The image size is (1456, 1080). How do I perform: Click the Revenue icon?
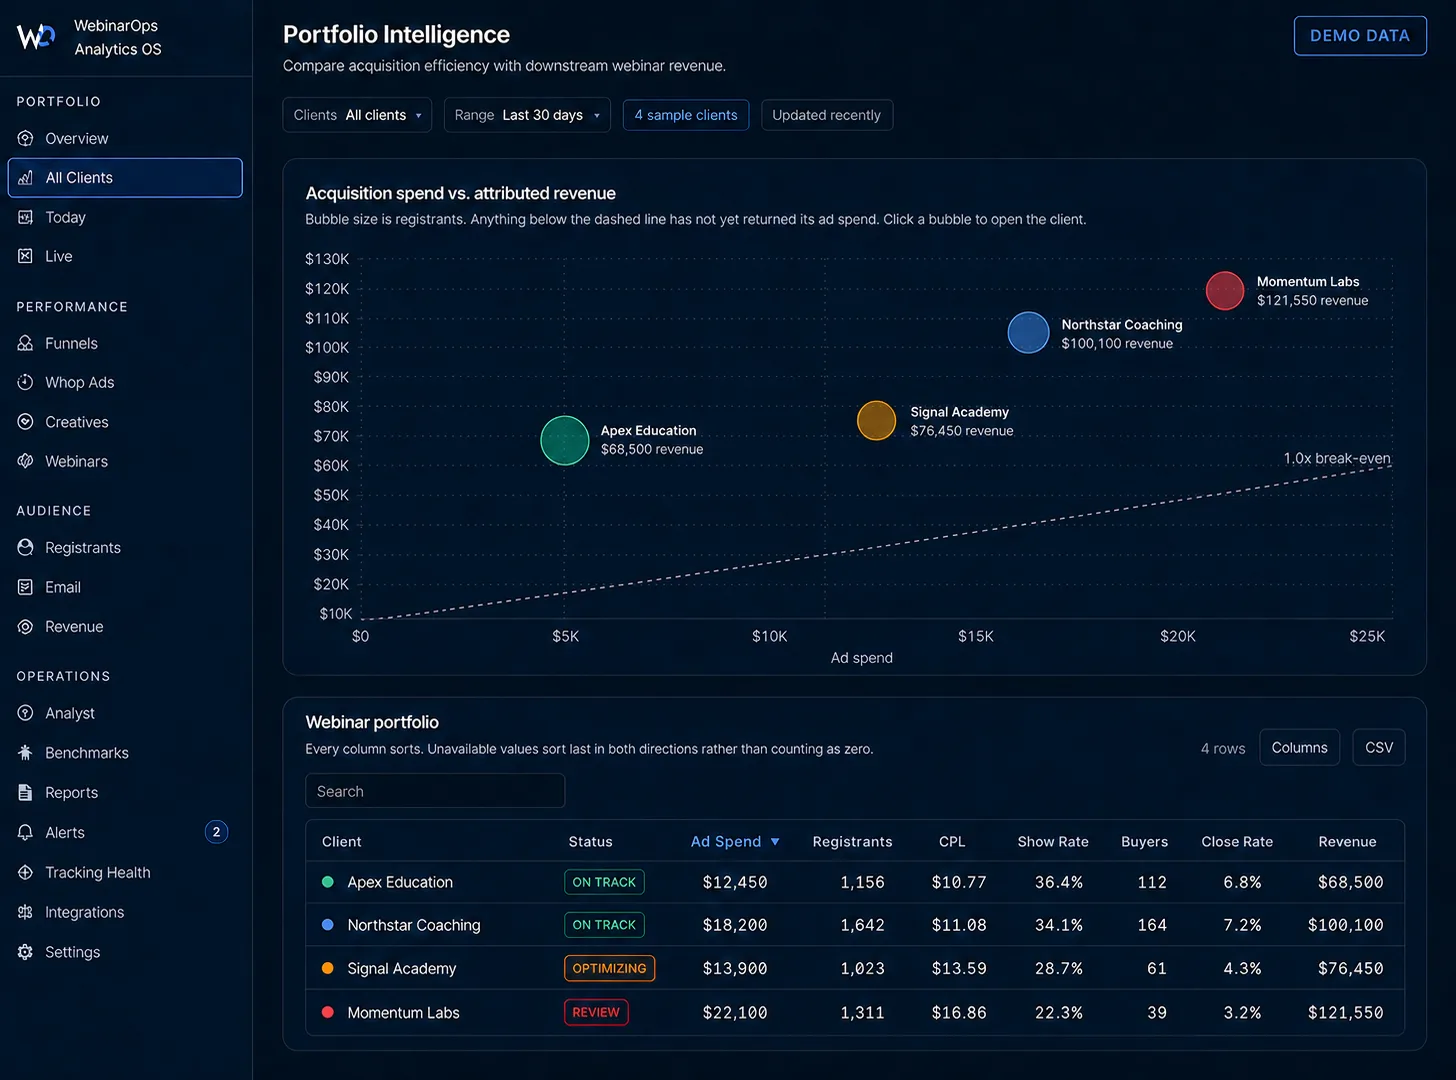click(26, 627)
